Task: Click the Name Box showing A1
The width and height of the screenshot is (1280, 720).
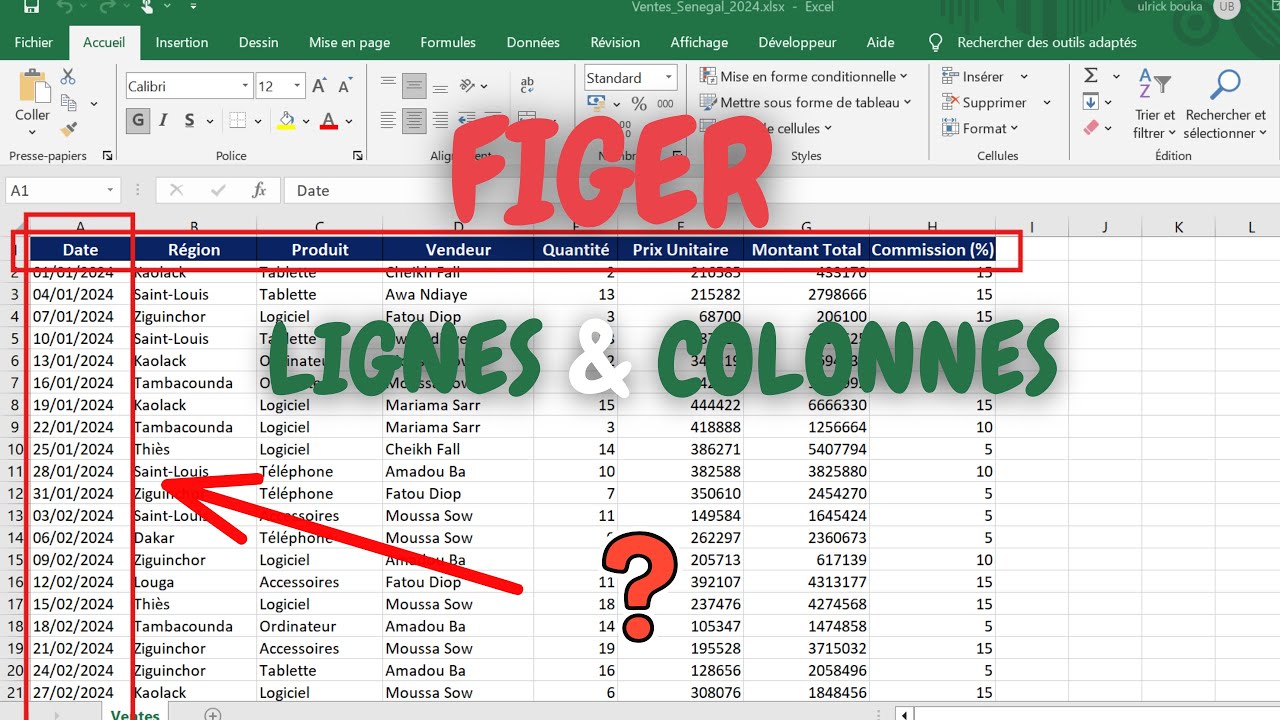Action: pyautogui.click(x=63, y=190)
